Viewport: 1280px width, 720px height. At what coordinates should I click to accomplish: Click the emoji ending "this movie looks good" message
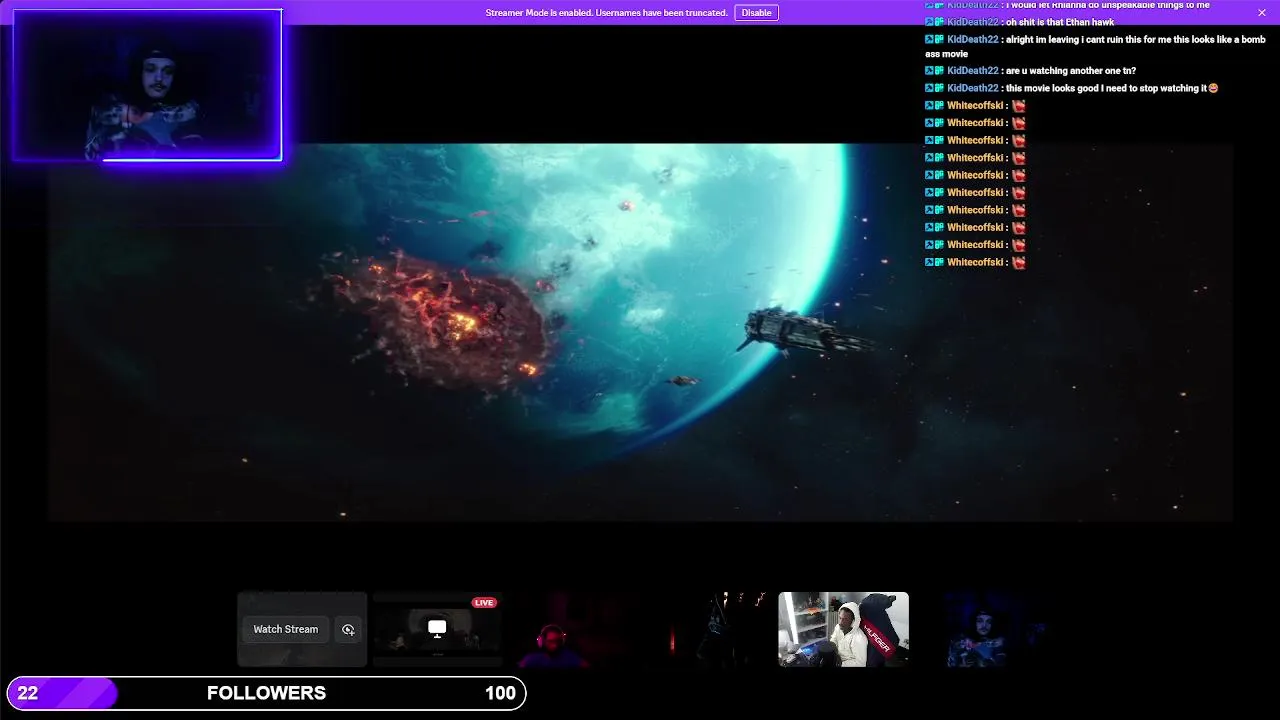point(1213,88)
